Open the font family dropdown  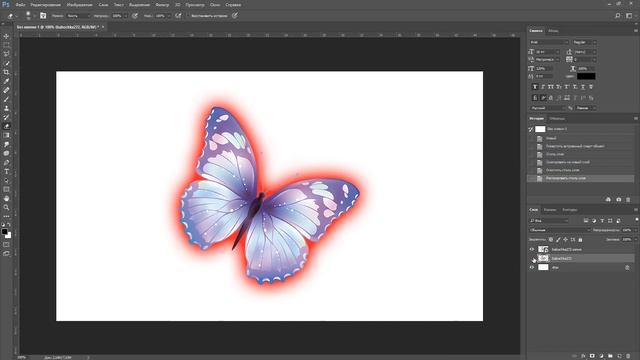tap(549, 42)
